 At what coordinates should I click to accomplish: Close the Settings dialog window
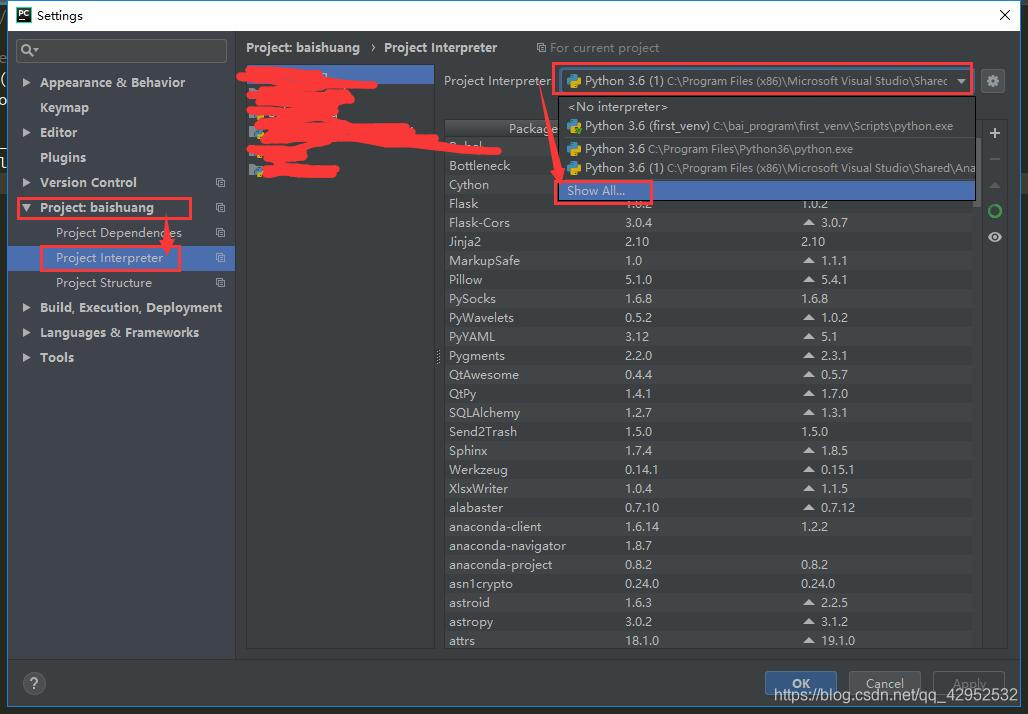[x=1004, y=15]
